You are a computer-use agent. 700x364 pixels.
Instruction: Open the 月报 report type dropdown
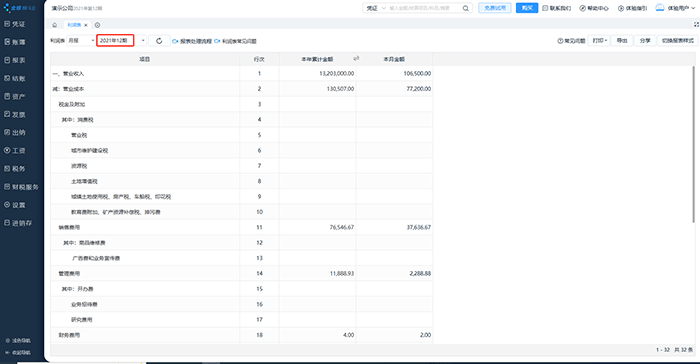pyautogui.click(x=81, y=41)
